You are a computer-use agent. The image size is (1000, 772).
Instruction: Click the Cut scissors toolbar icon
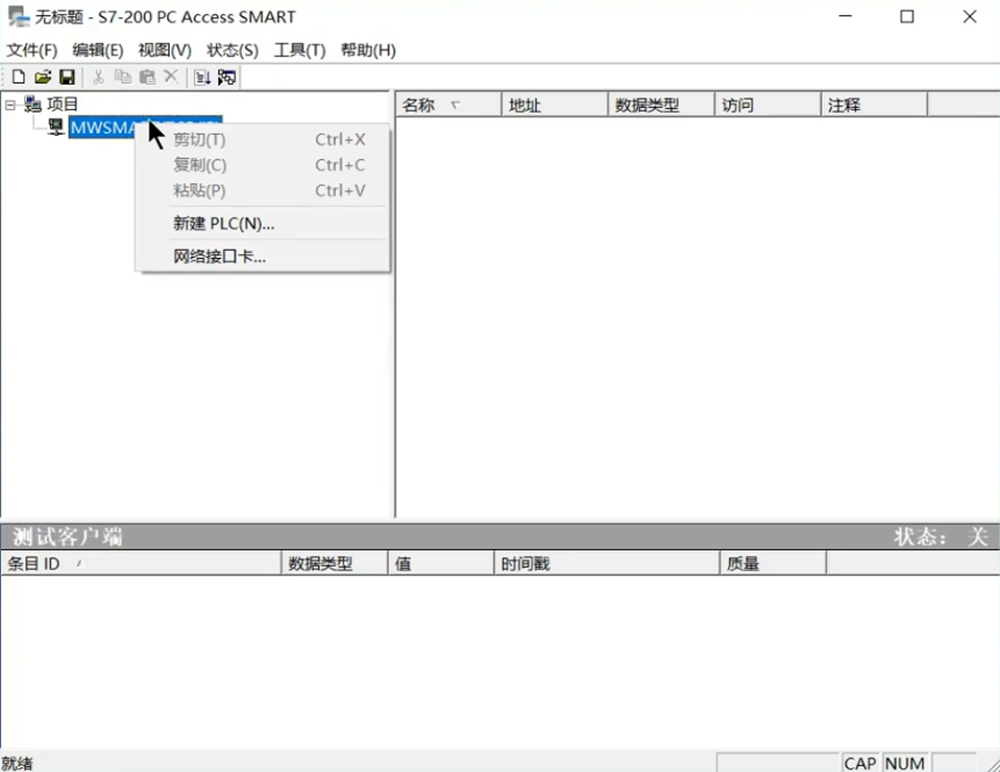tap(98, 77)
